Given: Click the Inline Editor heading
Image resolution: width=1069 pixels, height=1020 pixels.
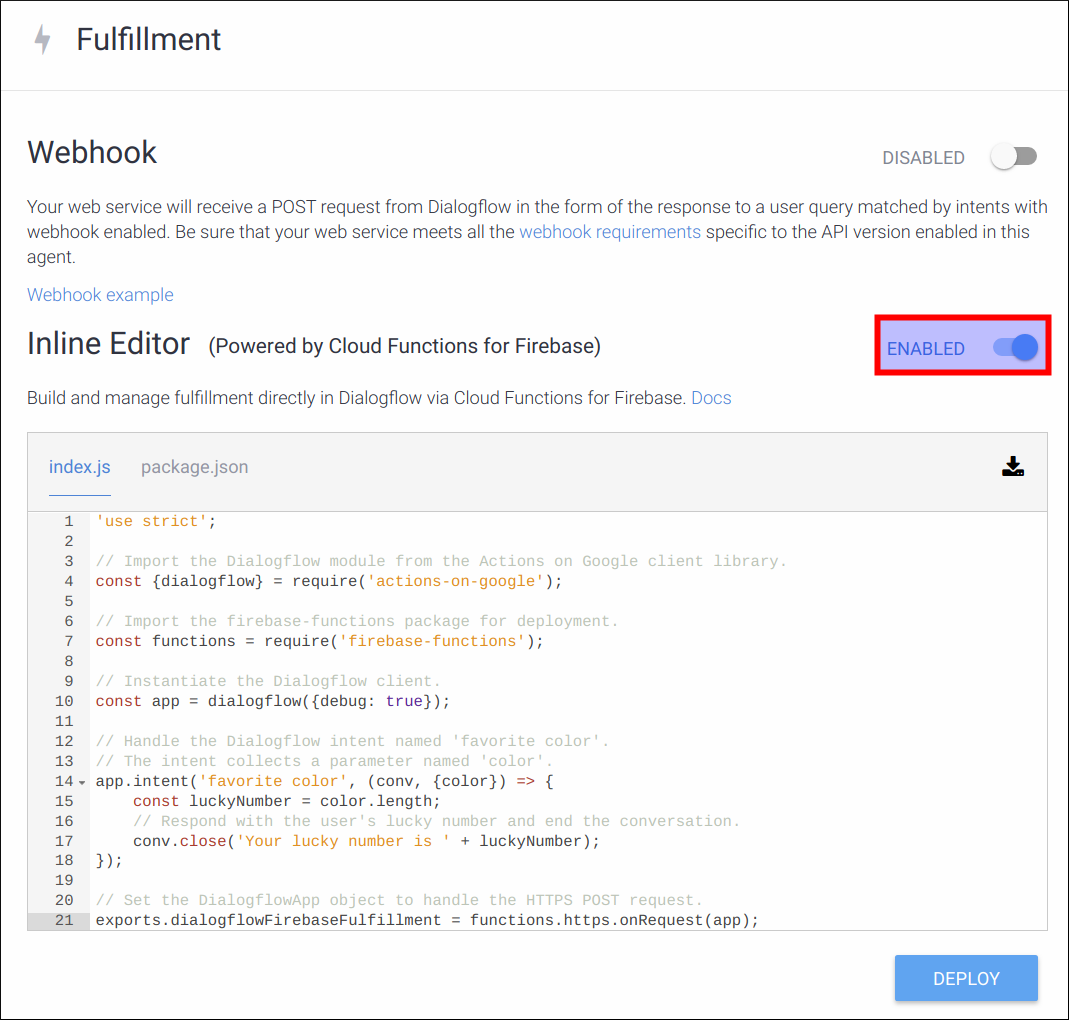Looking at the screenshot, I should 108,343.
